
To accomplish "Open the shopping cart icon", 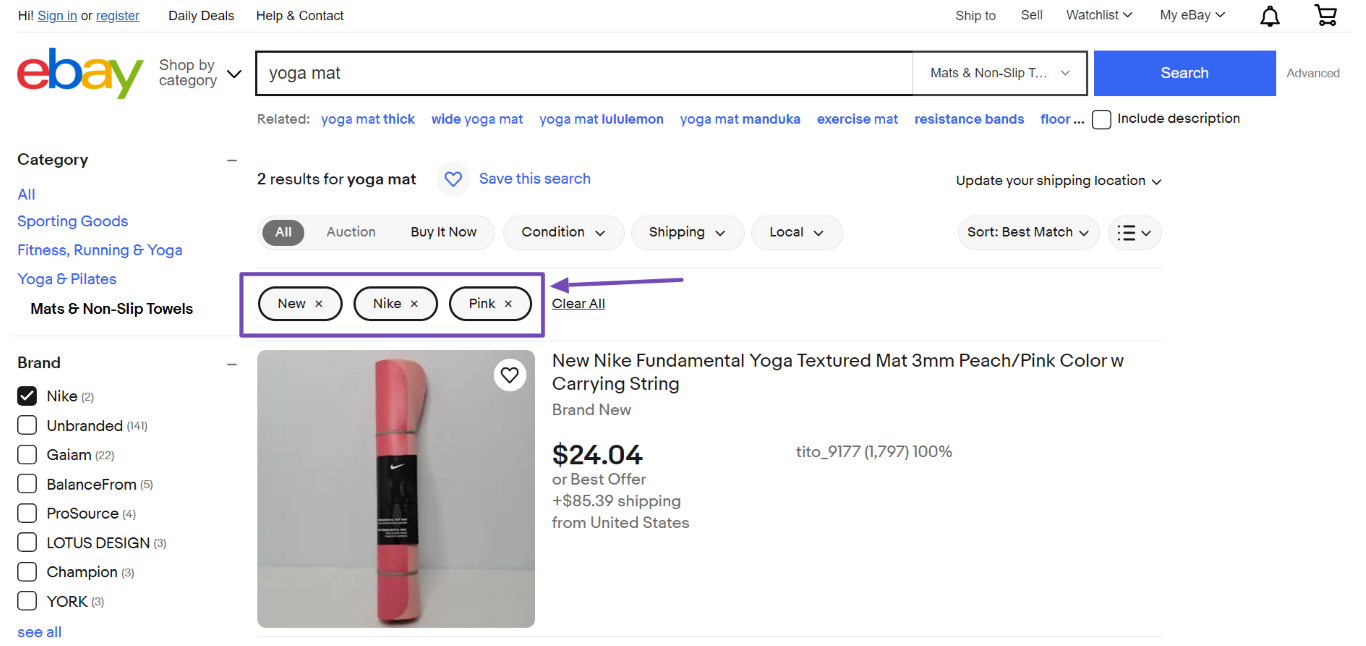I will 1325,15.
